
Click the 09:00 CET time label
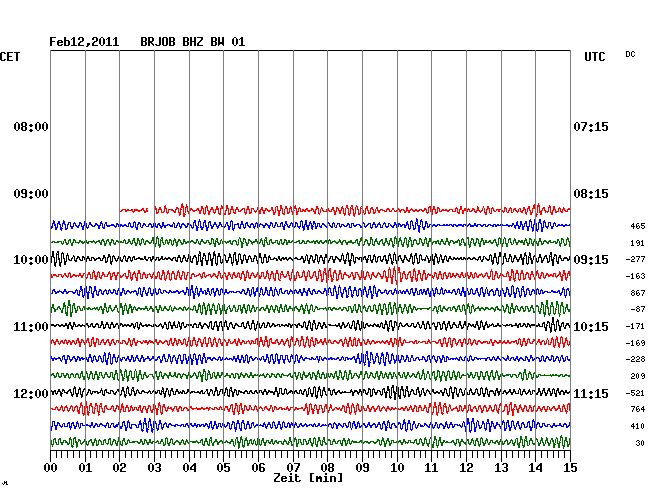pyautogui.click(x=31, y=194)
